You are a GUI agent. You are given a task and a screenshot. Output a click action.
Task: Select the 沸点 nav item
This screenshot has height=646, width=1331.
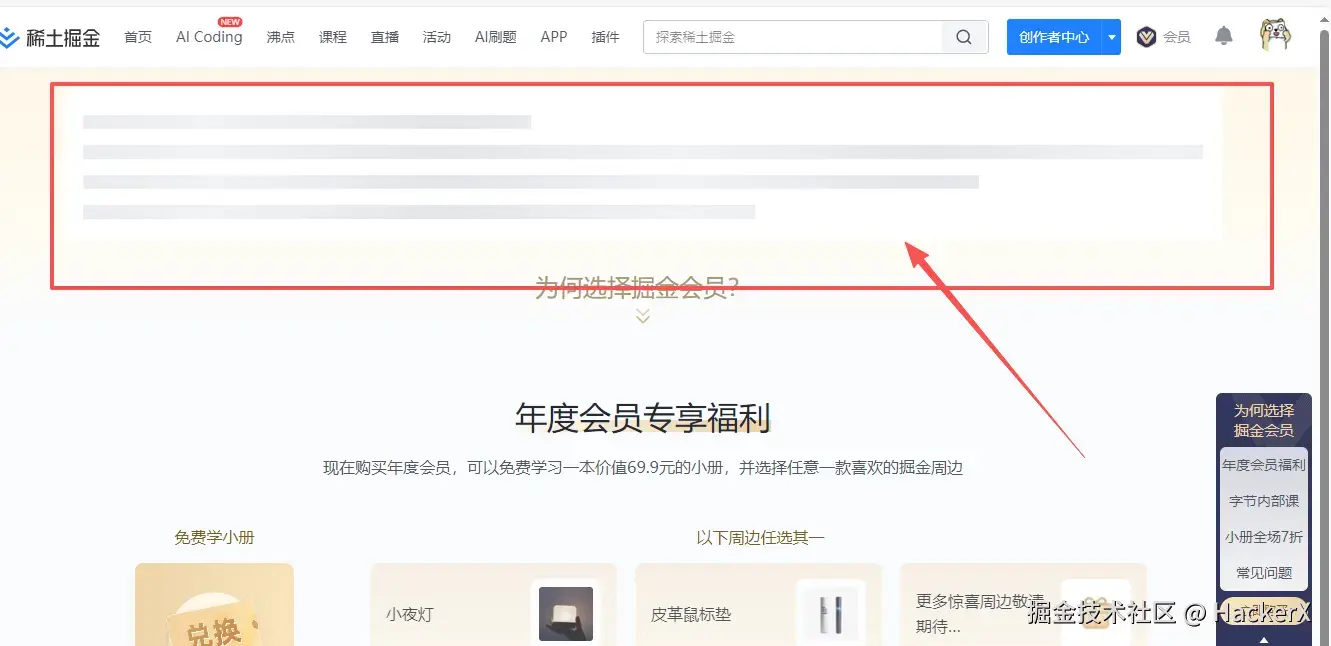coord(280,37)
